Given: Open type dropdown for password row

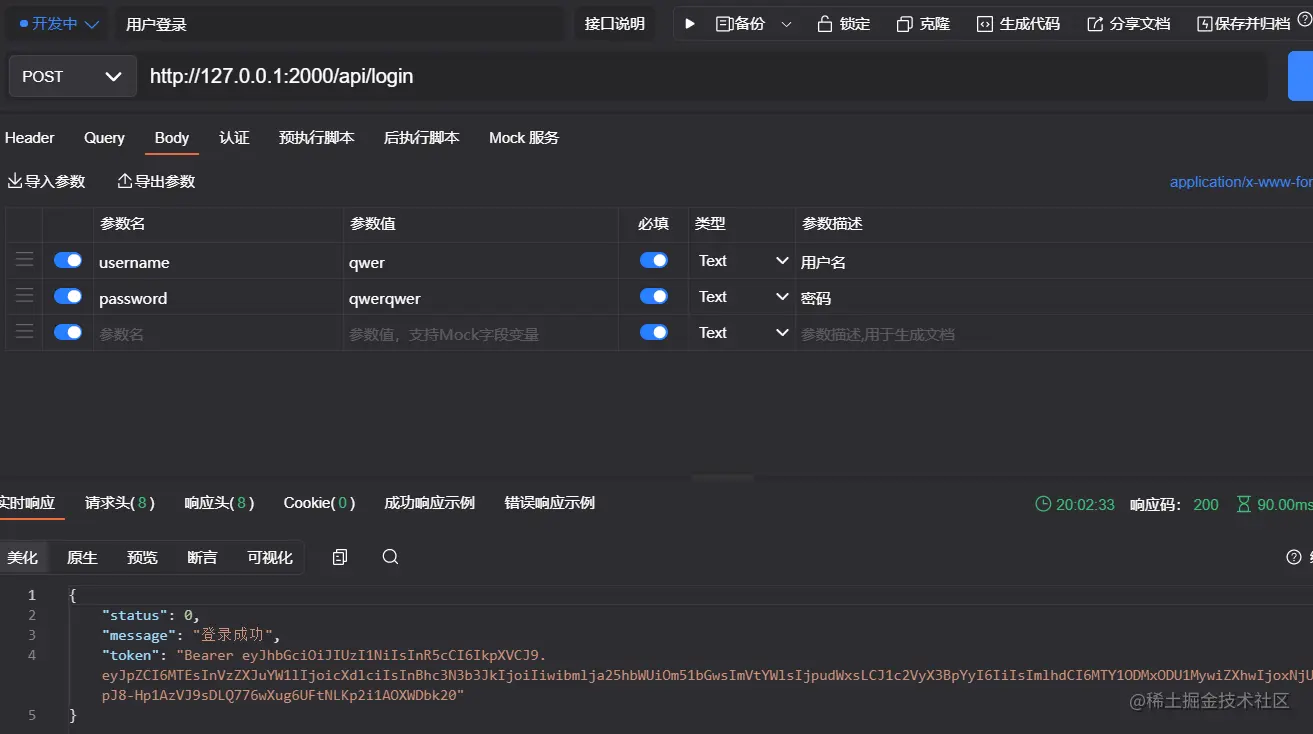Looking at the screenshot, I should (743, 297).
